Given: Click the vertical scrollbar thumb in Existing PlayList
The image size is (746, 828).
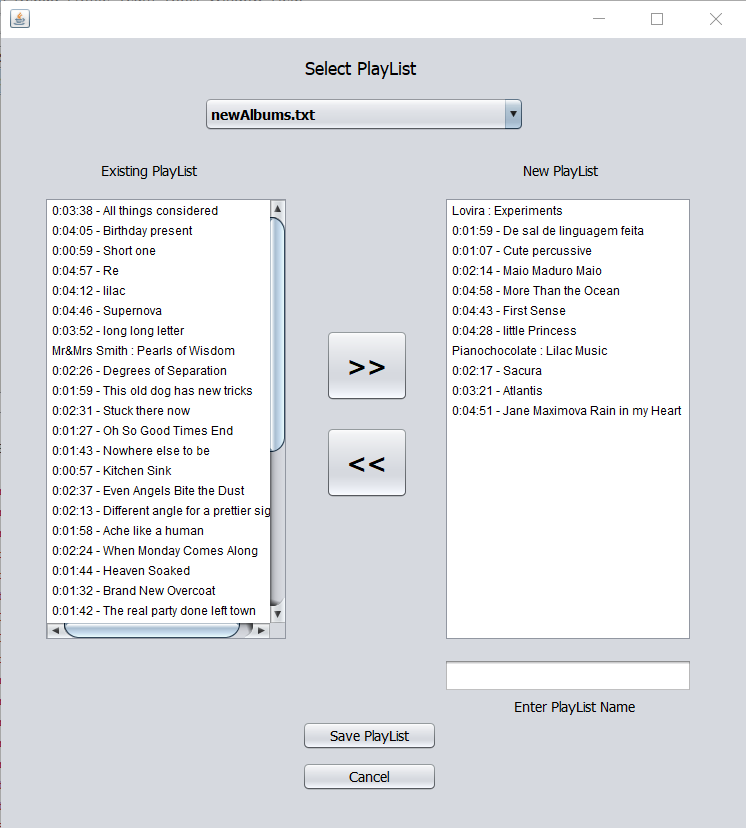Looking at the screenshot, I should coord(278,335).
